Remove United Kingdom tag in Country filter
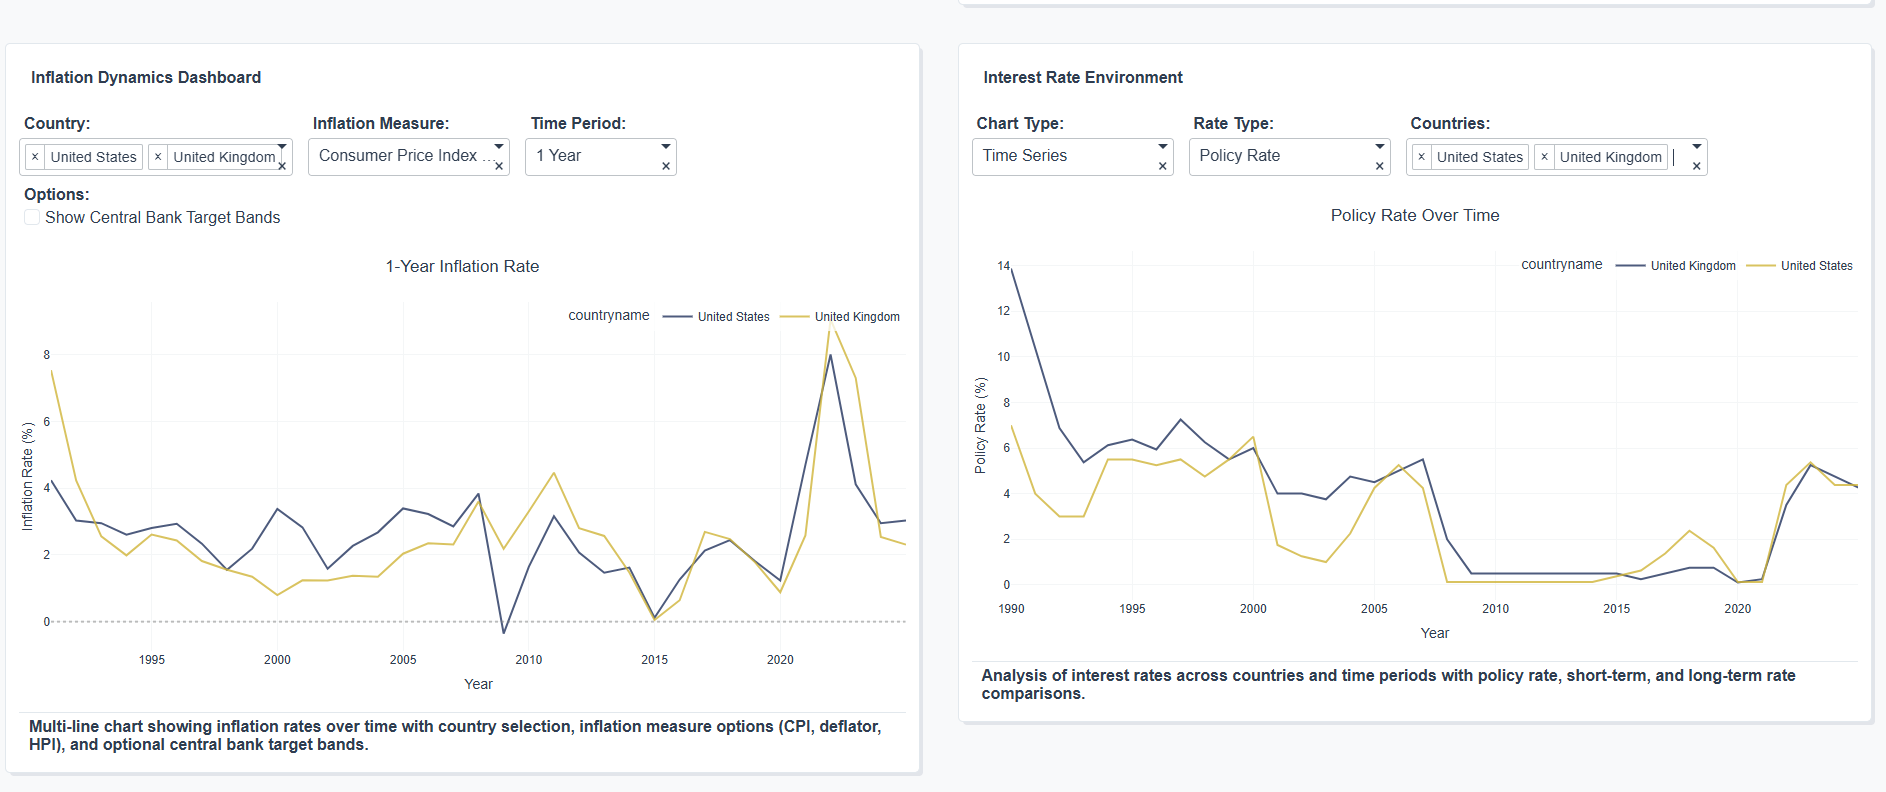Screen dimensions: 1886x792 pos(158,157)
